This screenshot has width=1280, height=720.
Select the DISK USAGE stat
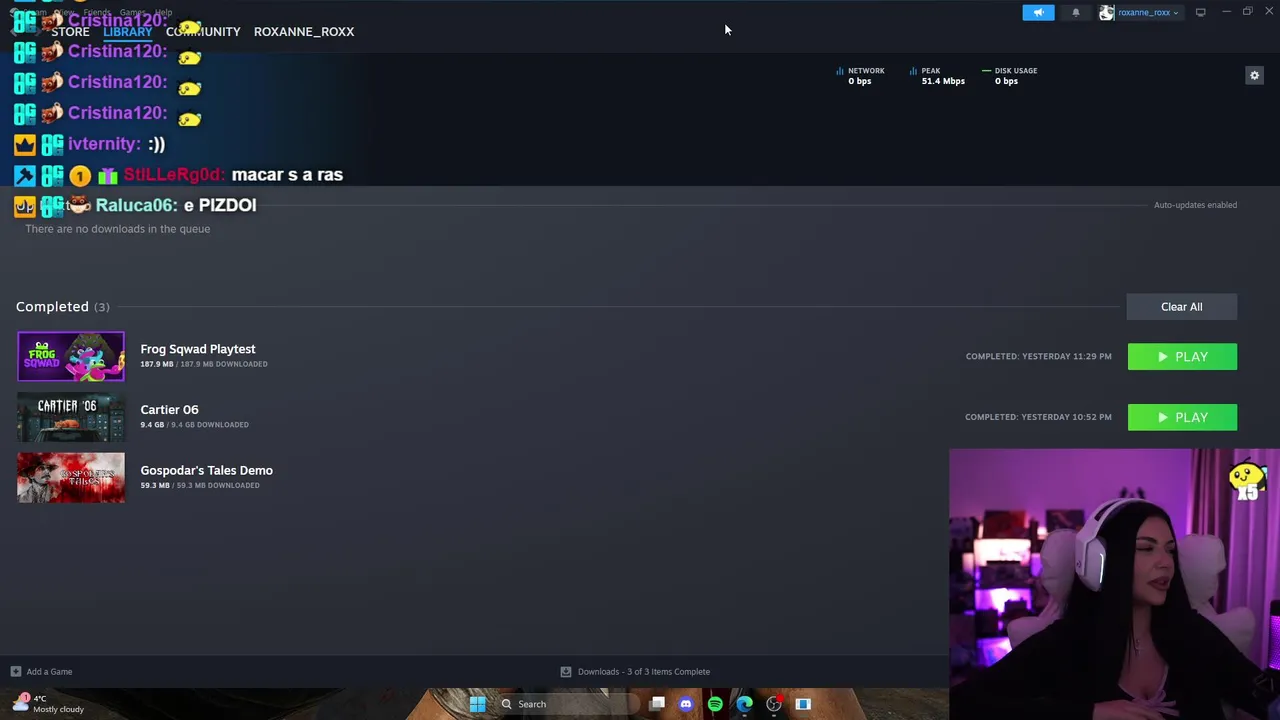click(1009, 76)
